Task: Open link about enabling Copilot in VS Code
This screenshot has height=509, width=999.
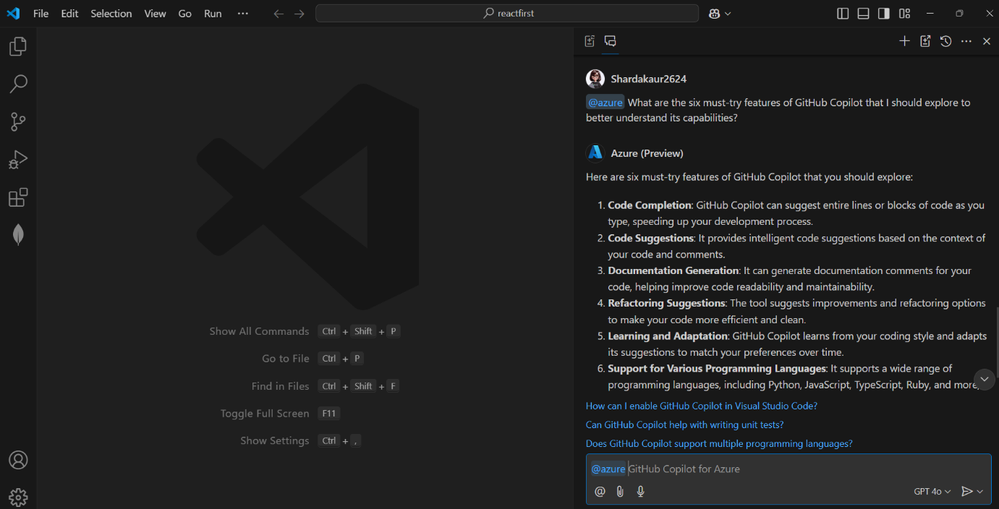Action: pos(701,405)
